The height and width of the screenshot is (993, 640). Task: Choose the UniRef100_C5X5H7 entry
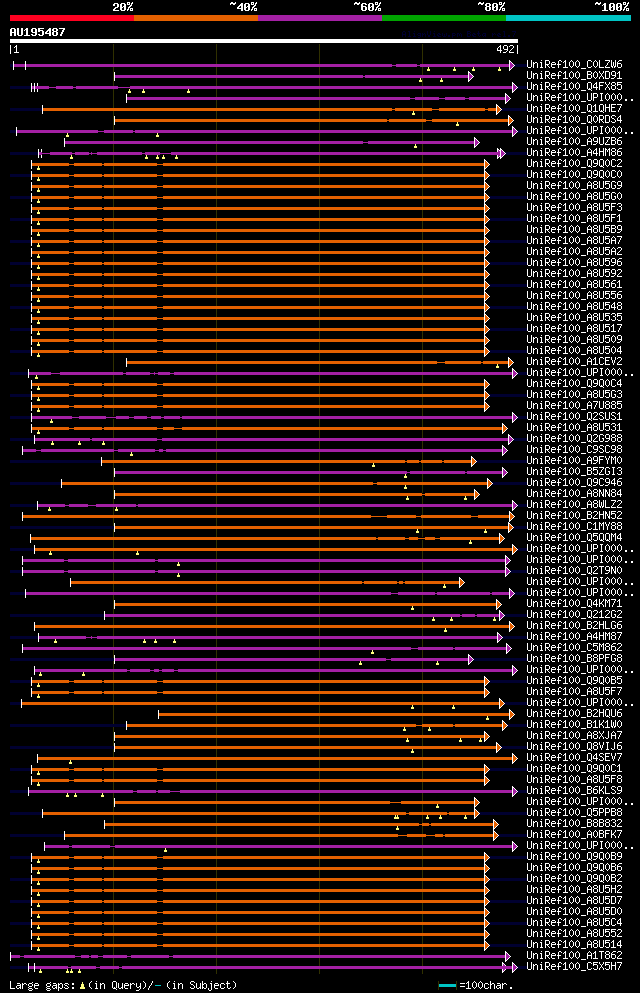[x=574, y=966]
